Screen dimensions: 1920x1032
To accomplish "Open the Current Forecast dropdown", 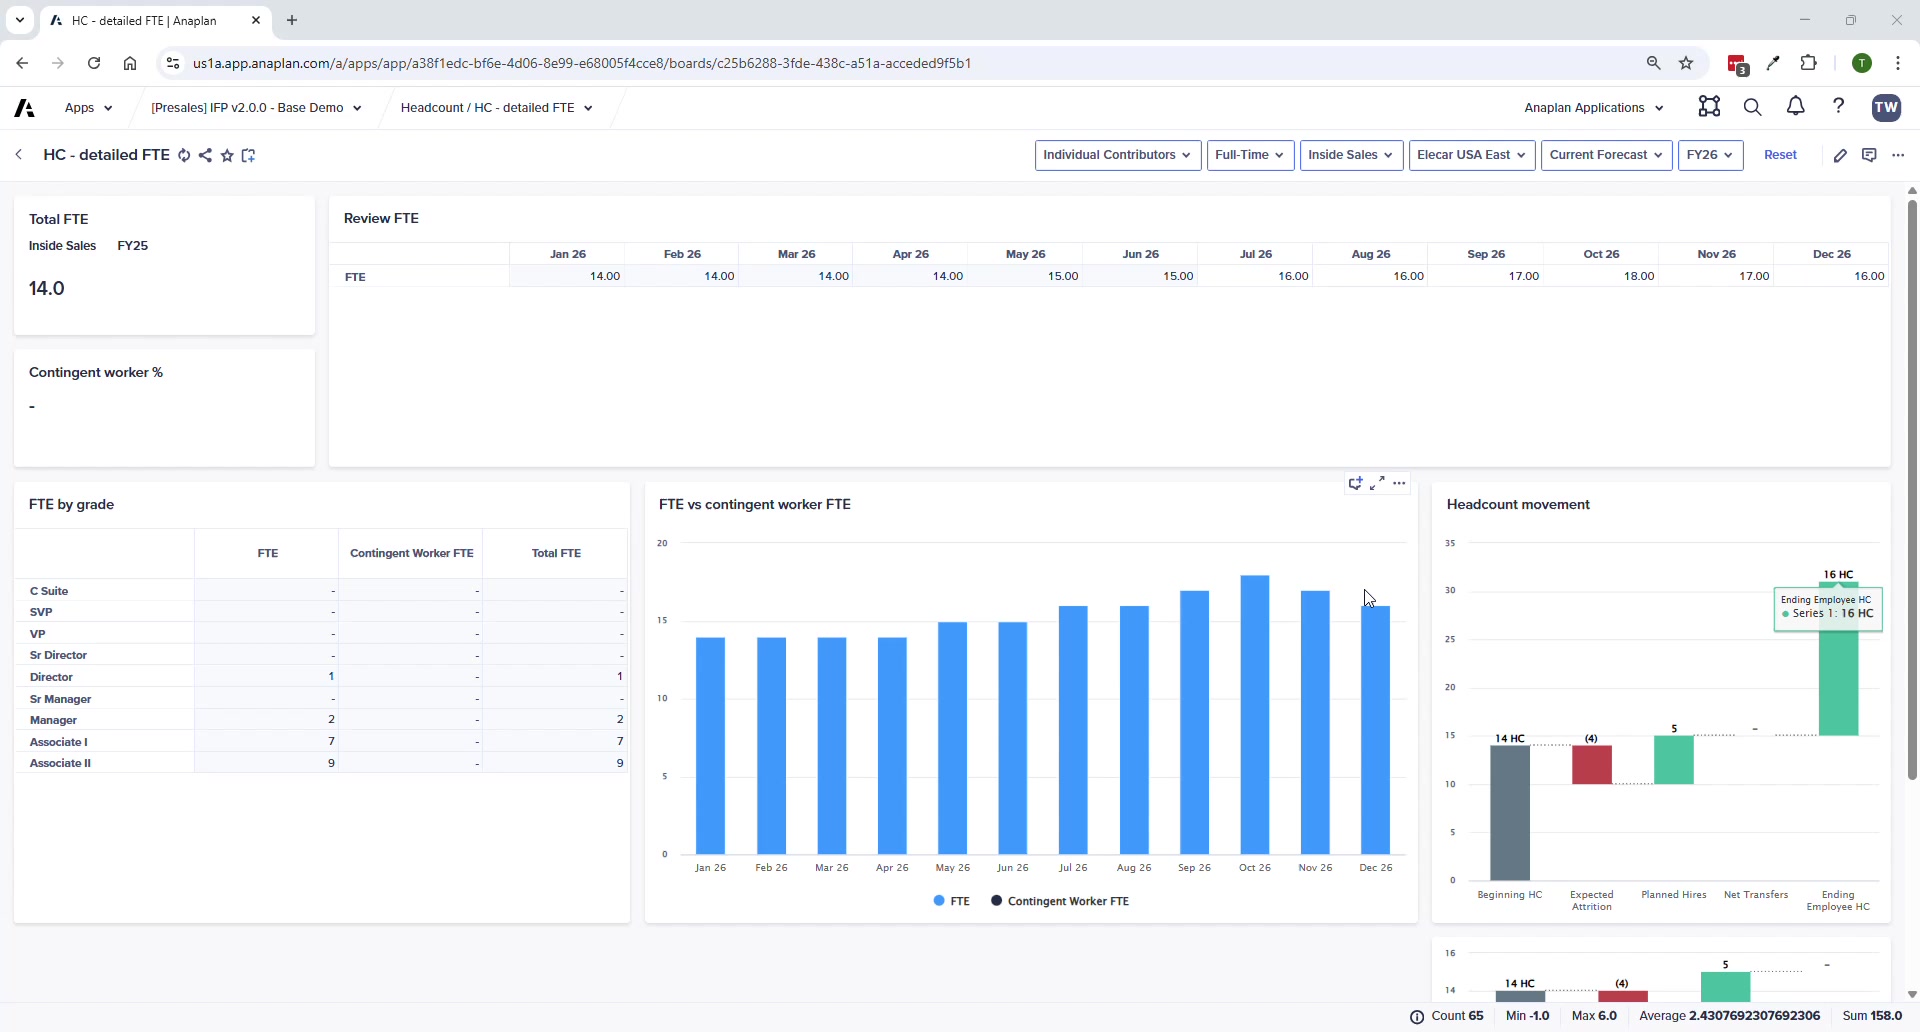I will pos(1606,155).
